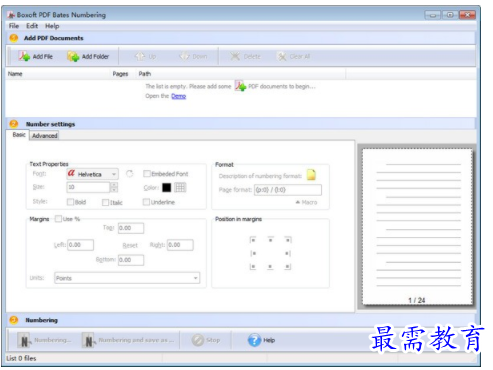
Task: Open the Edit menu
Action: tap(32, 26)
